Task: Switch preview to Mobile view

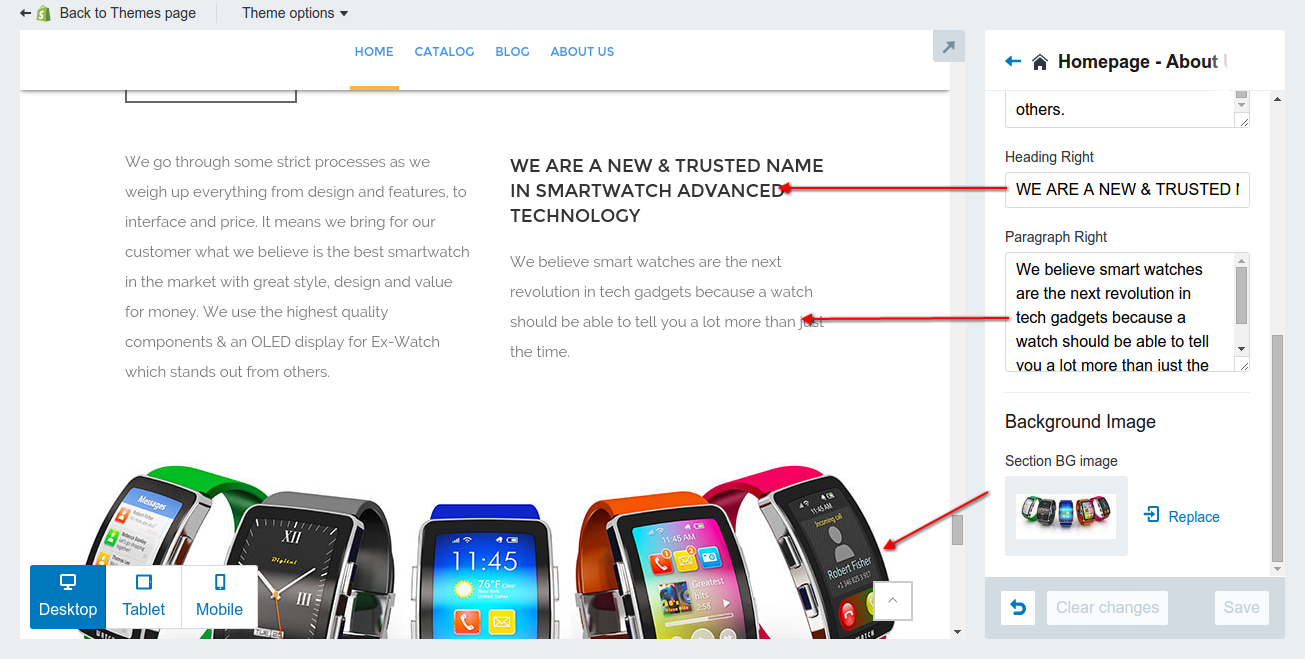Action: [219, 597]
